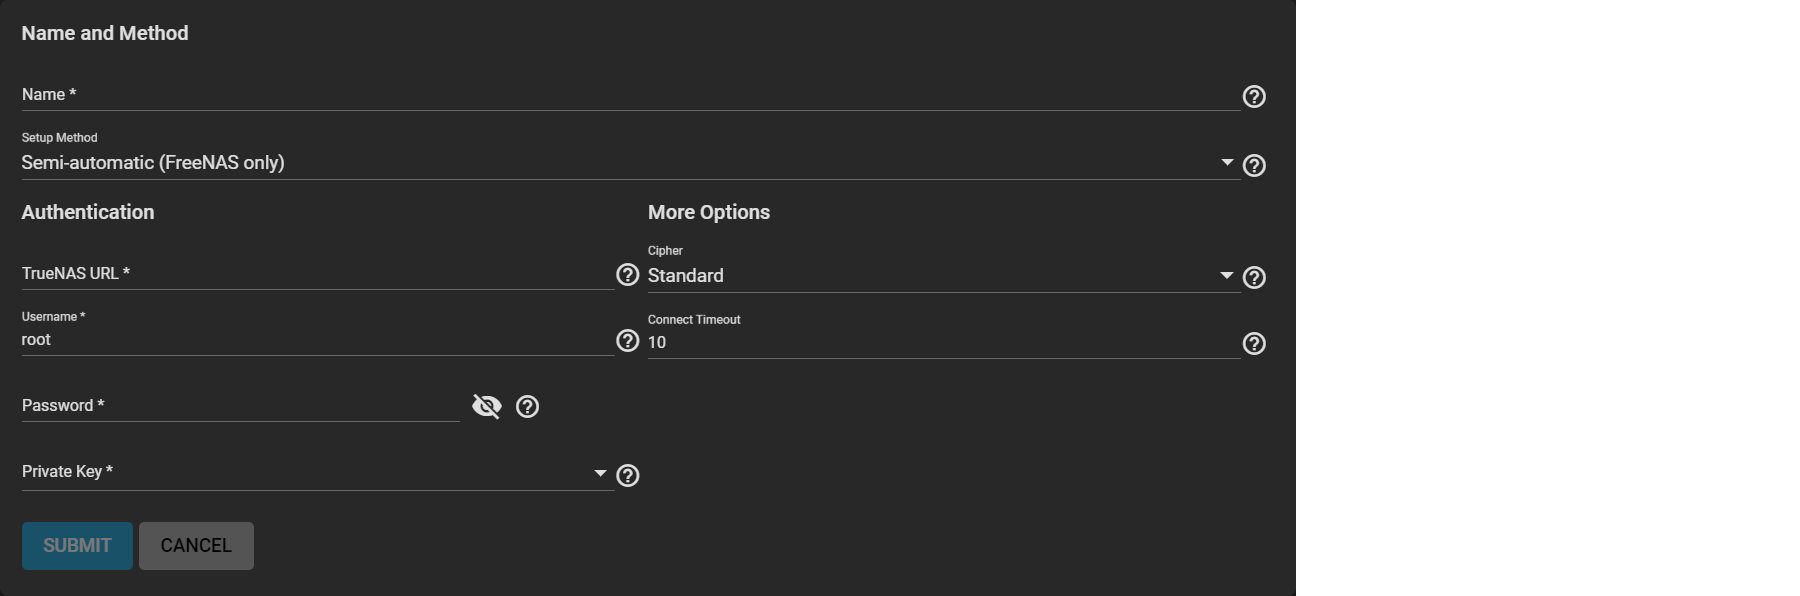Screen dimensions: 1800x596
Task: Click the Cipher help icon
Action: click(x=1254, y=277)
